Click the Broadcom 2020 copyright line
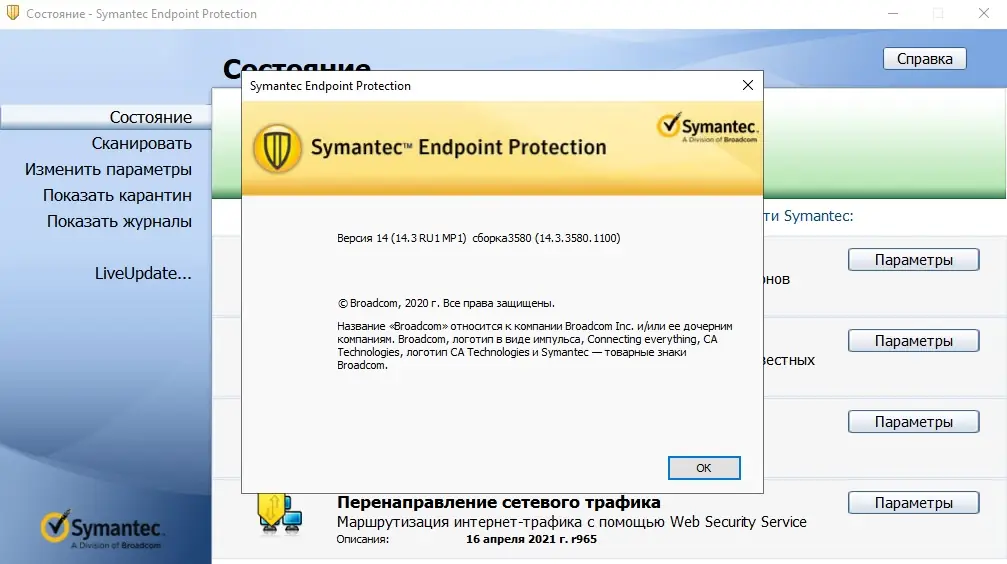1007x564 pixels. (x=446, y=302)
